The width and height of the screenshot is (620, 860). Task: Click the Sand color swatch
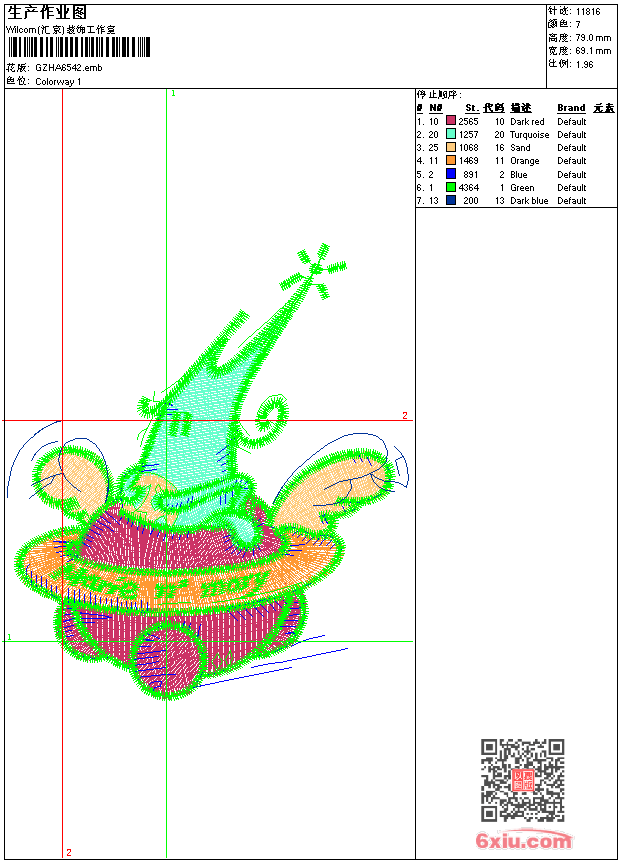[450, 147]
